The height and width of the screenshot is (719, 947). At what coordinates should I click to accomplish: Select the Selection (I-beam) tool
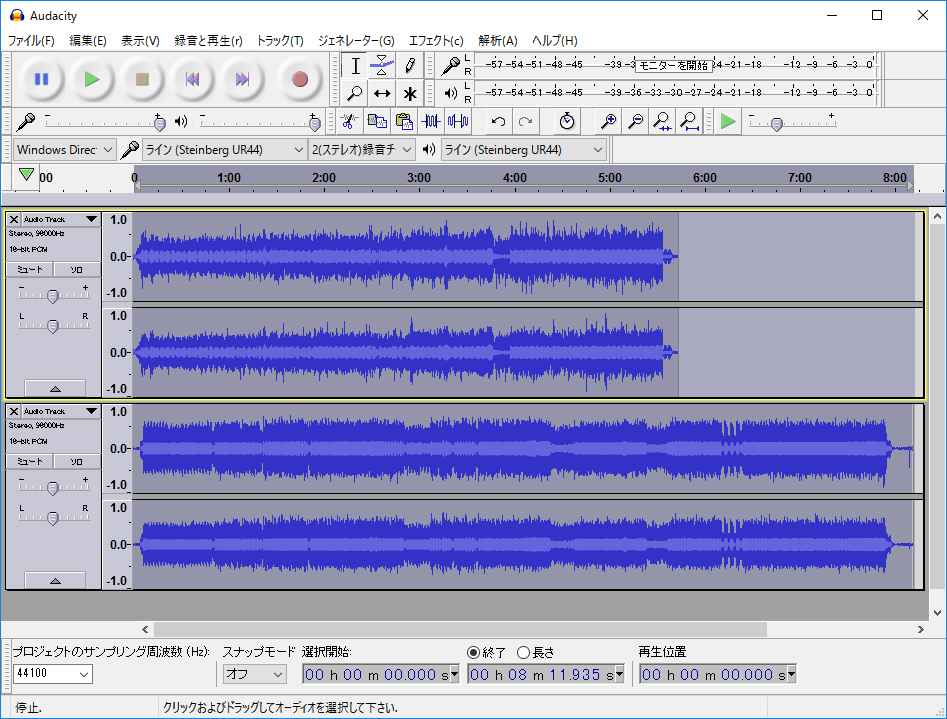355,66
